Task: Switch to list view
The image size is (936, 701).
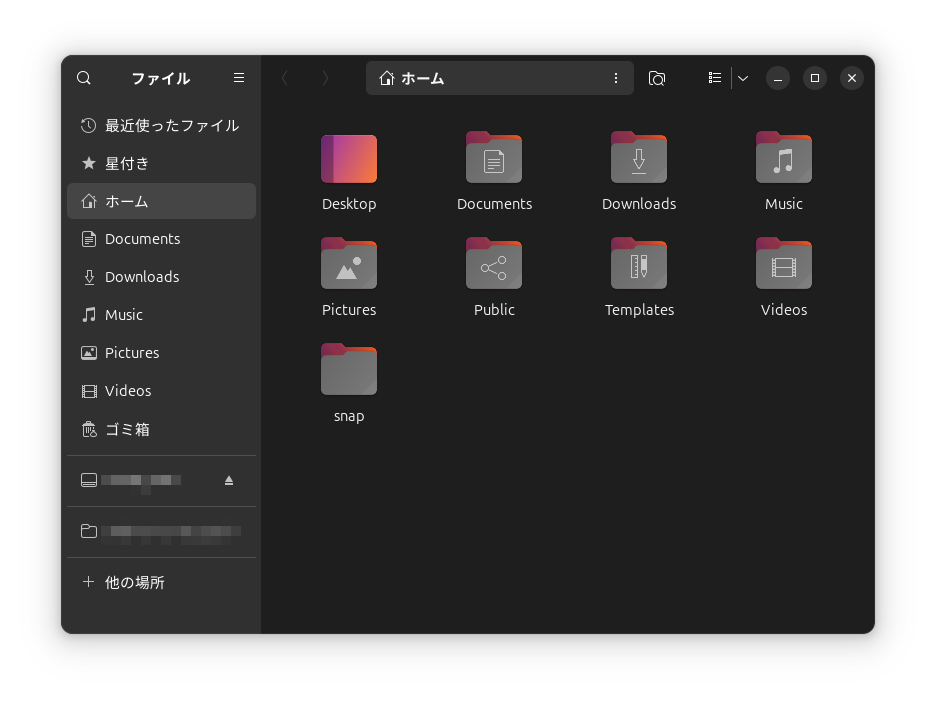Action: point(715,78)
